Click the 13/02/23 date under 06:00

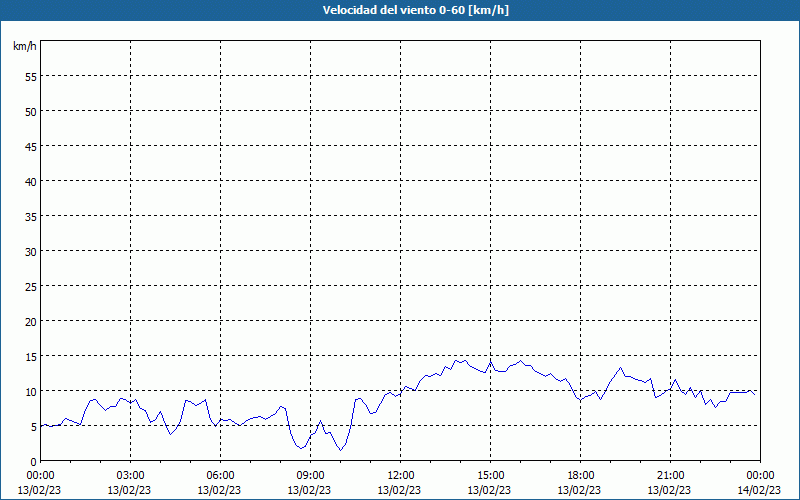pos(219,490)
